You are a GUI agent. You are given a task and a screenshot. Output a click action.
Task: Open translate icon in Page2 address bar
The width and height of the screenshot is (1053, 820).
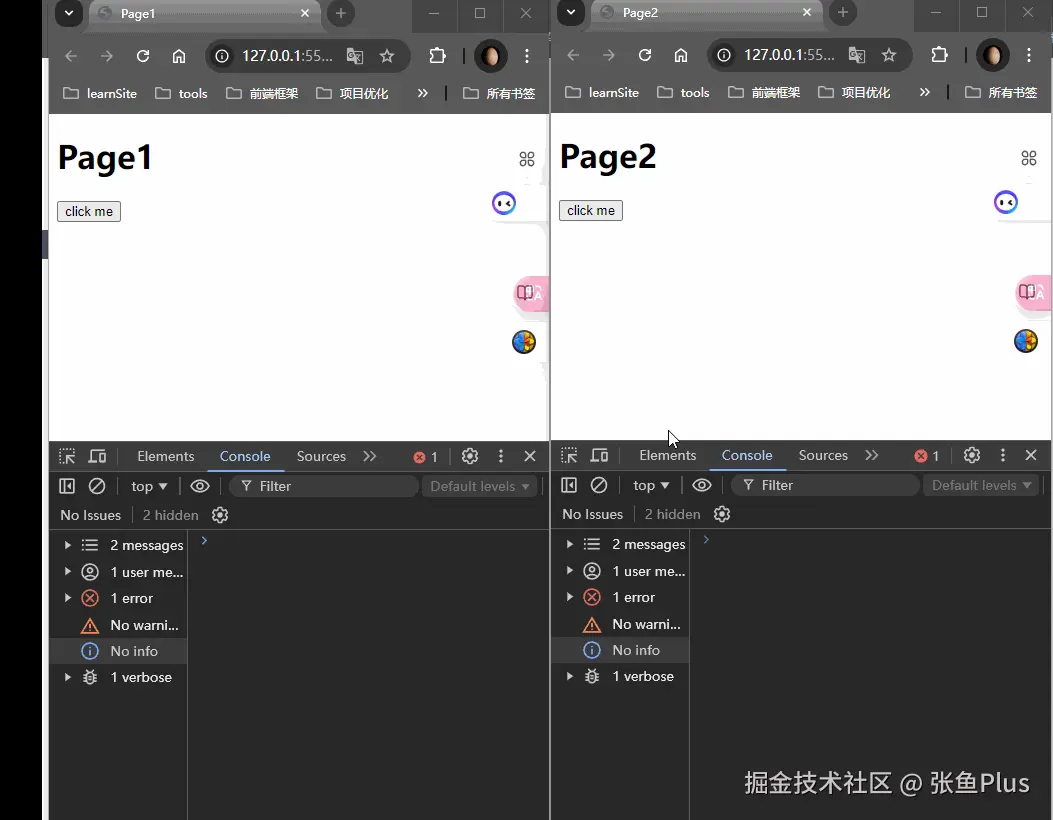[x=857, y=55]
